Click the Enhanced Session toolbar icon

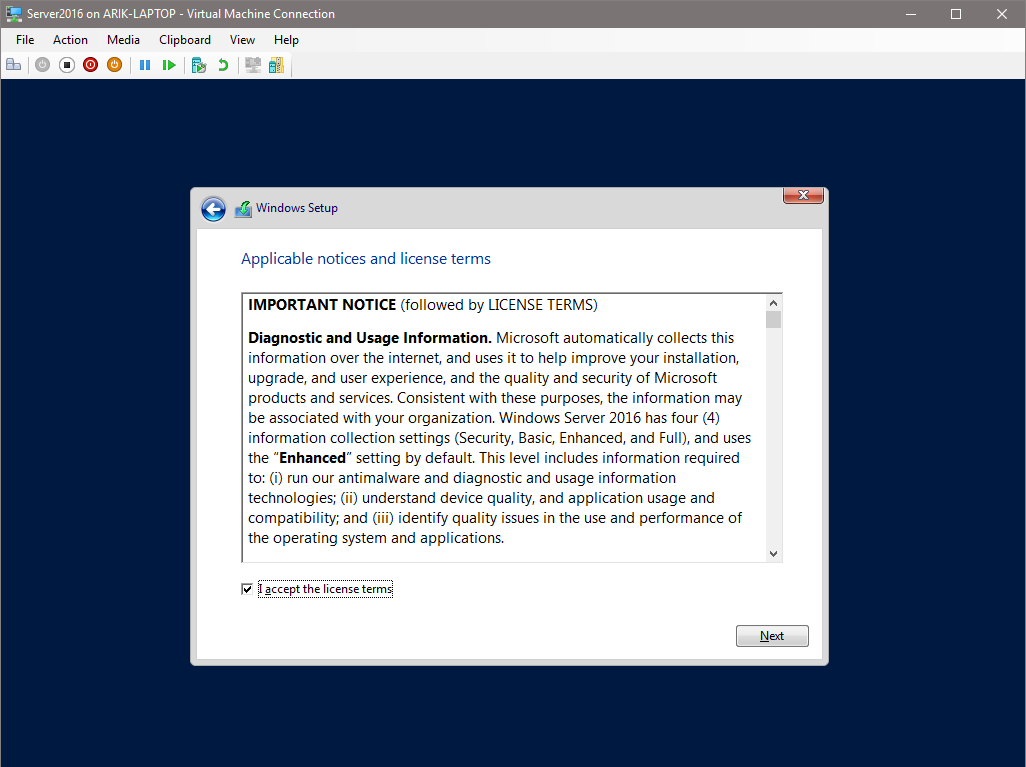(x=253, y=65)
